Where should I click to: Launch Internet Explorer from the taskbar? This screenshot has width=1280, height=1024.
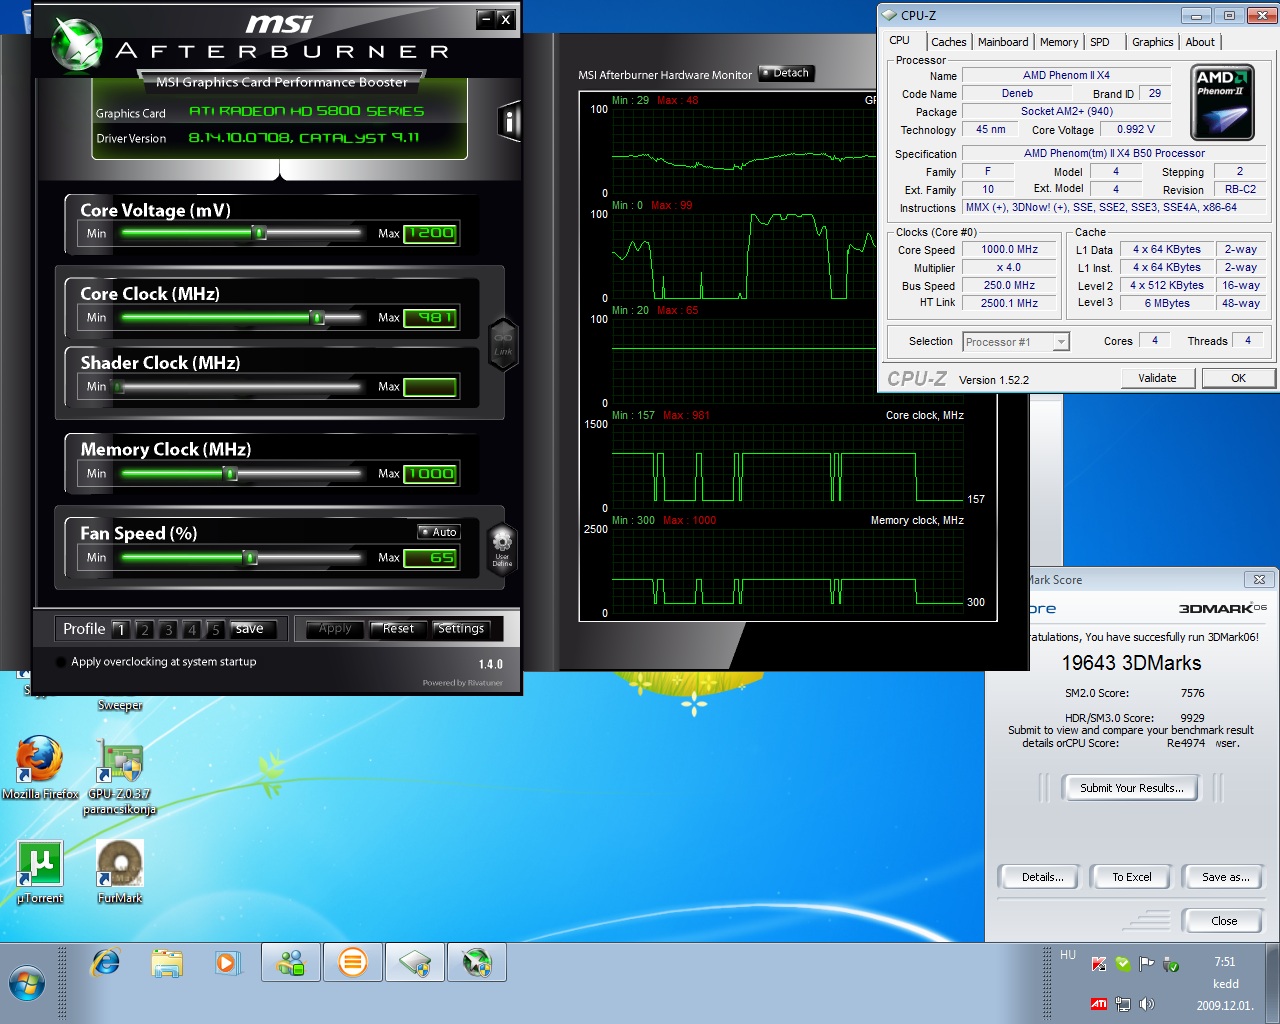click(x=105, y=963)
